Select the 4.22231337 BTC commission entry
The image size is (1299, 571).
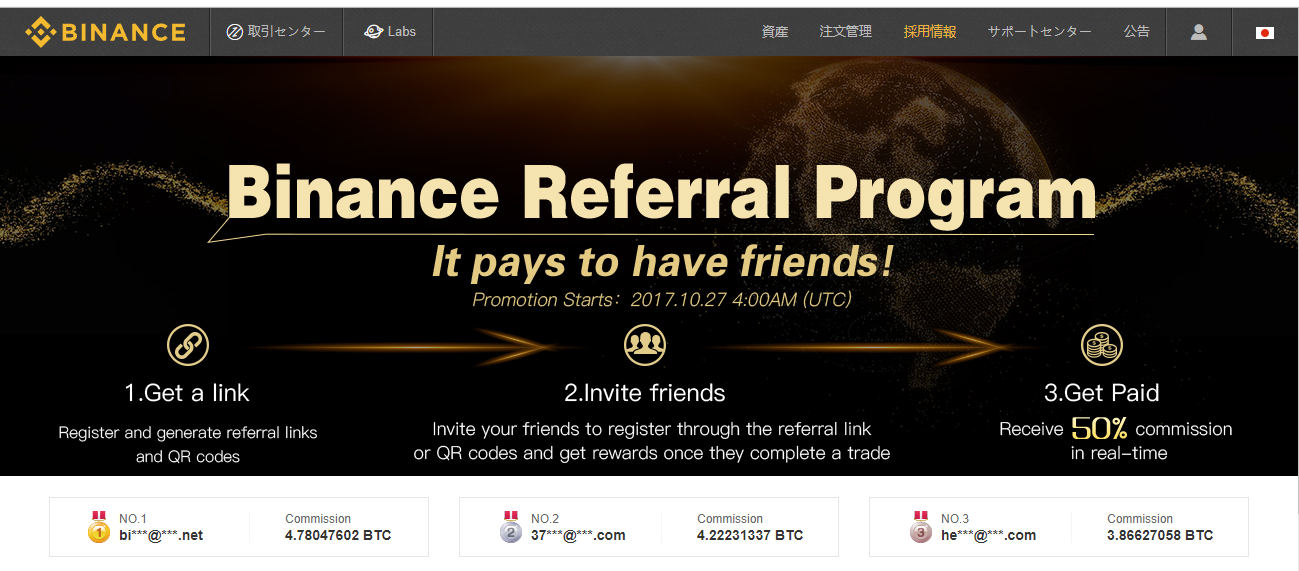click(x=750, y=535)
